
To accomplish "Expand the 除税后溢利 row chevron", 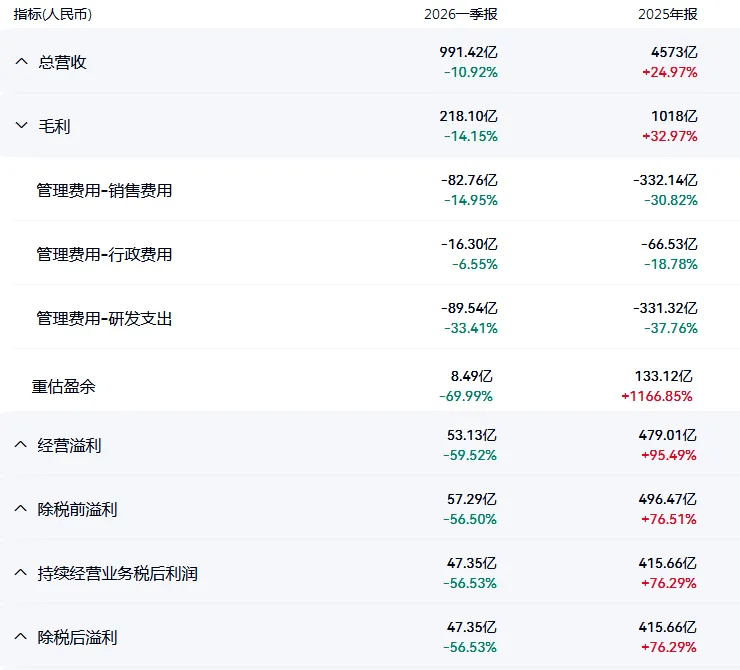I will [20, 636].
